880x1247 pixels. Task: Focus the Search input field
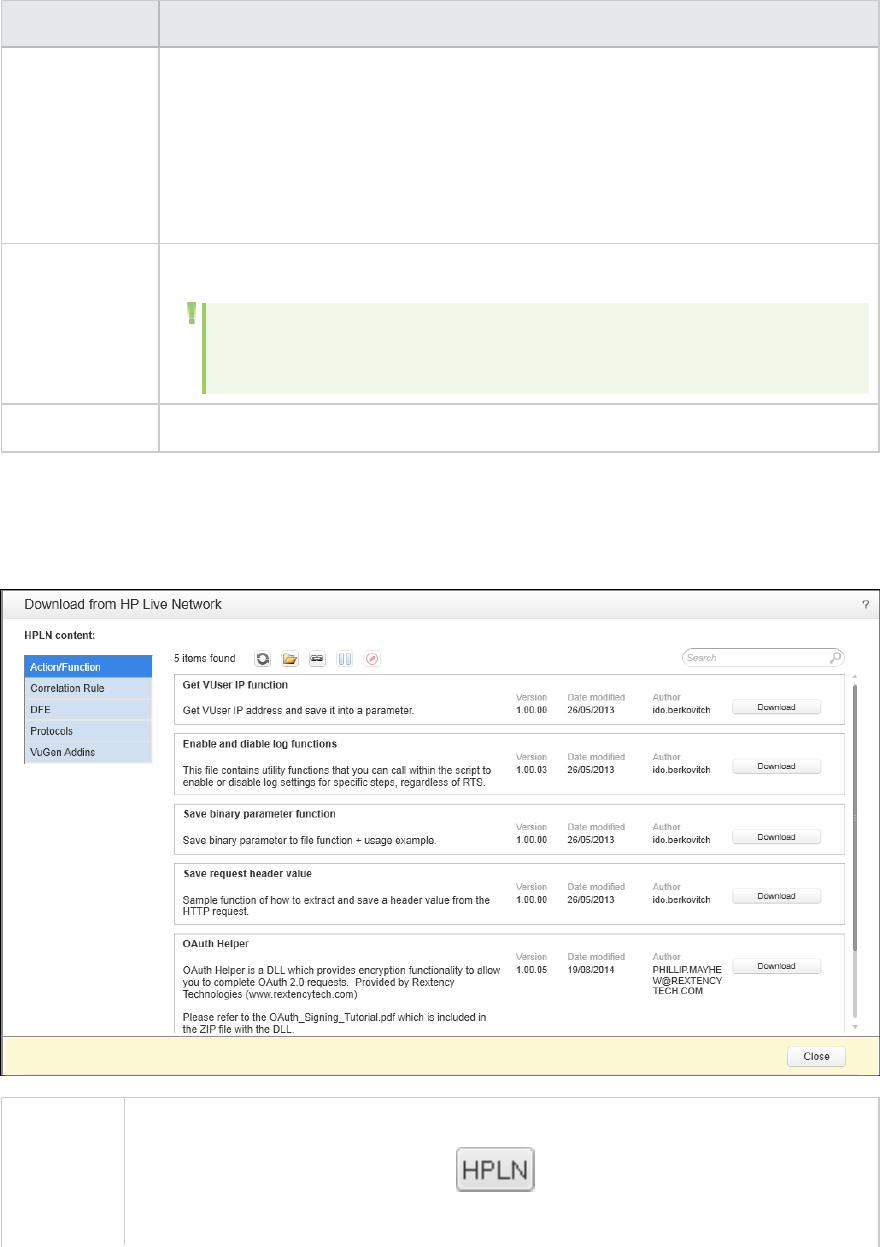pos(763,658)
